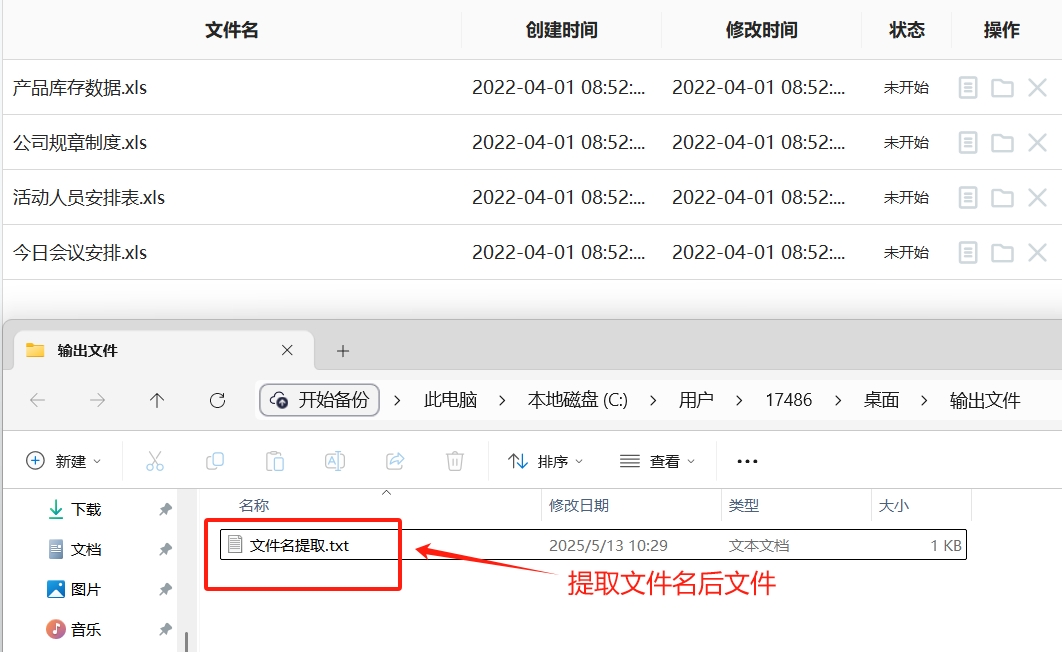Sort by 大小 column header
The image size is (1062, 652).
[x=893, y=506]
